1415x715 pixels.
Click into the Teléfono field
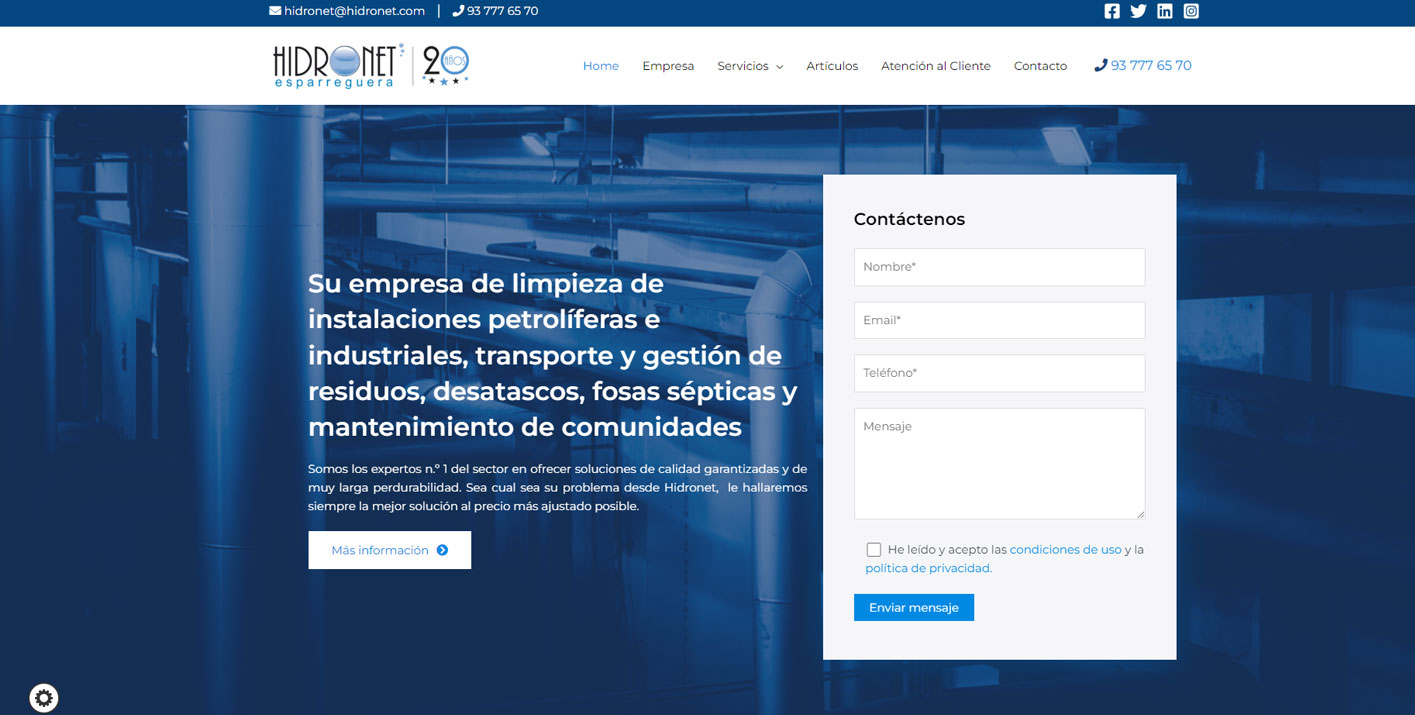(999, 373)
